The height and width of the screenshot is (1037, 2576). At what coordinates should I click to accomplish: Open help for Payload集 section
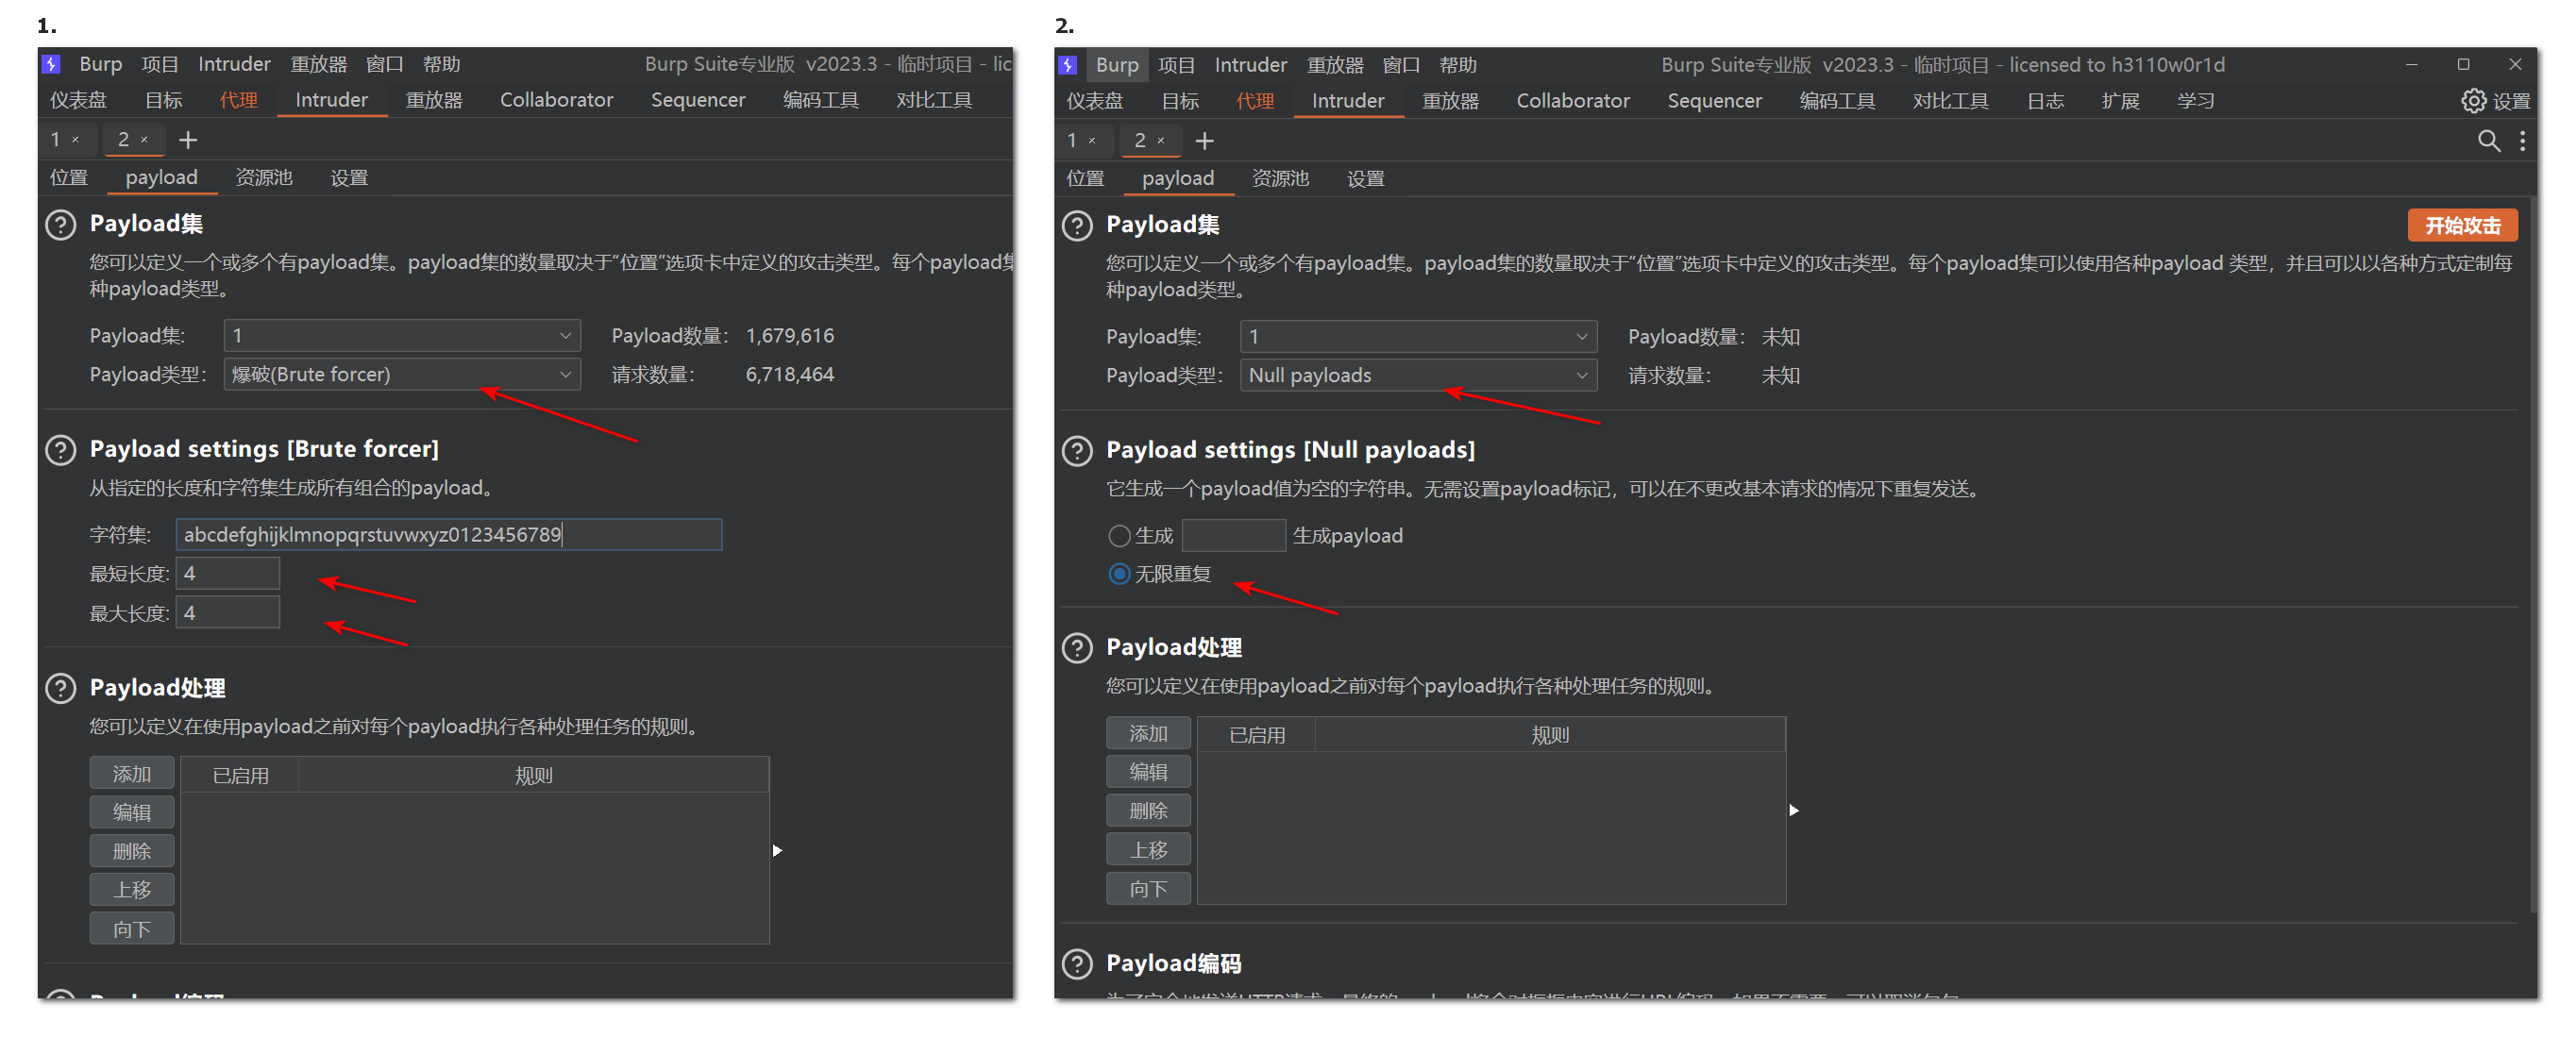click(x=1076, y=226)
